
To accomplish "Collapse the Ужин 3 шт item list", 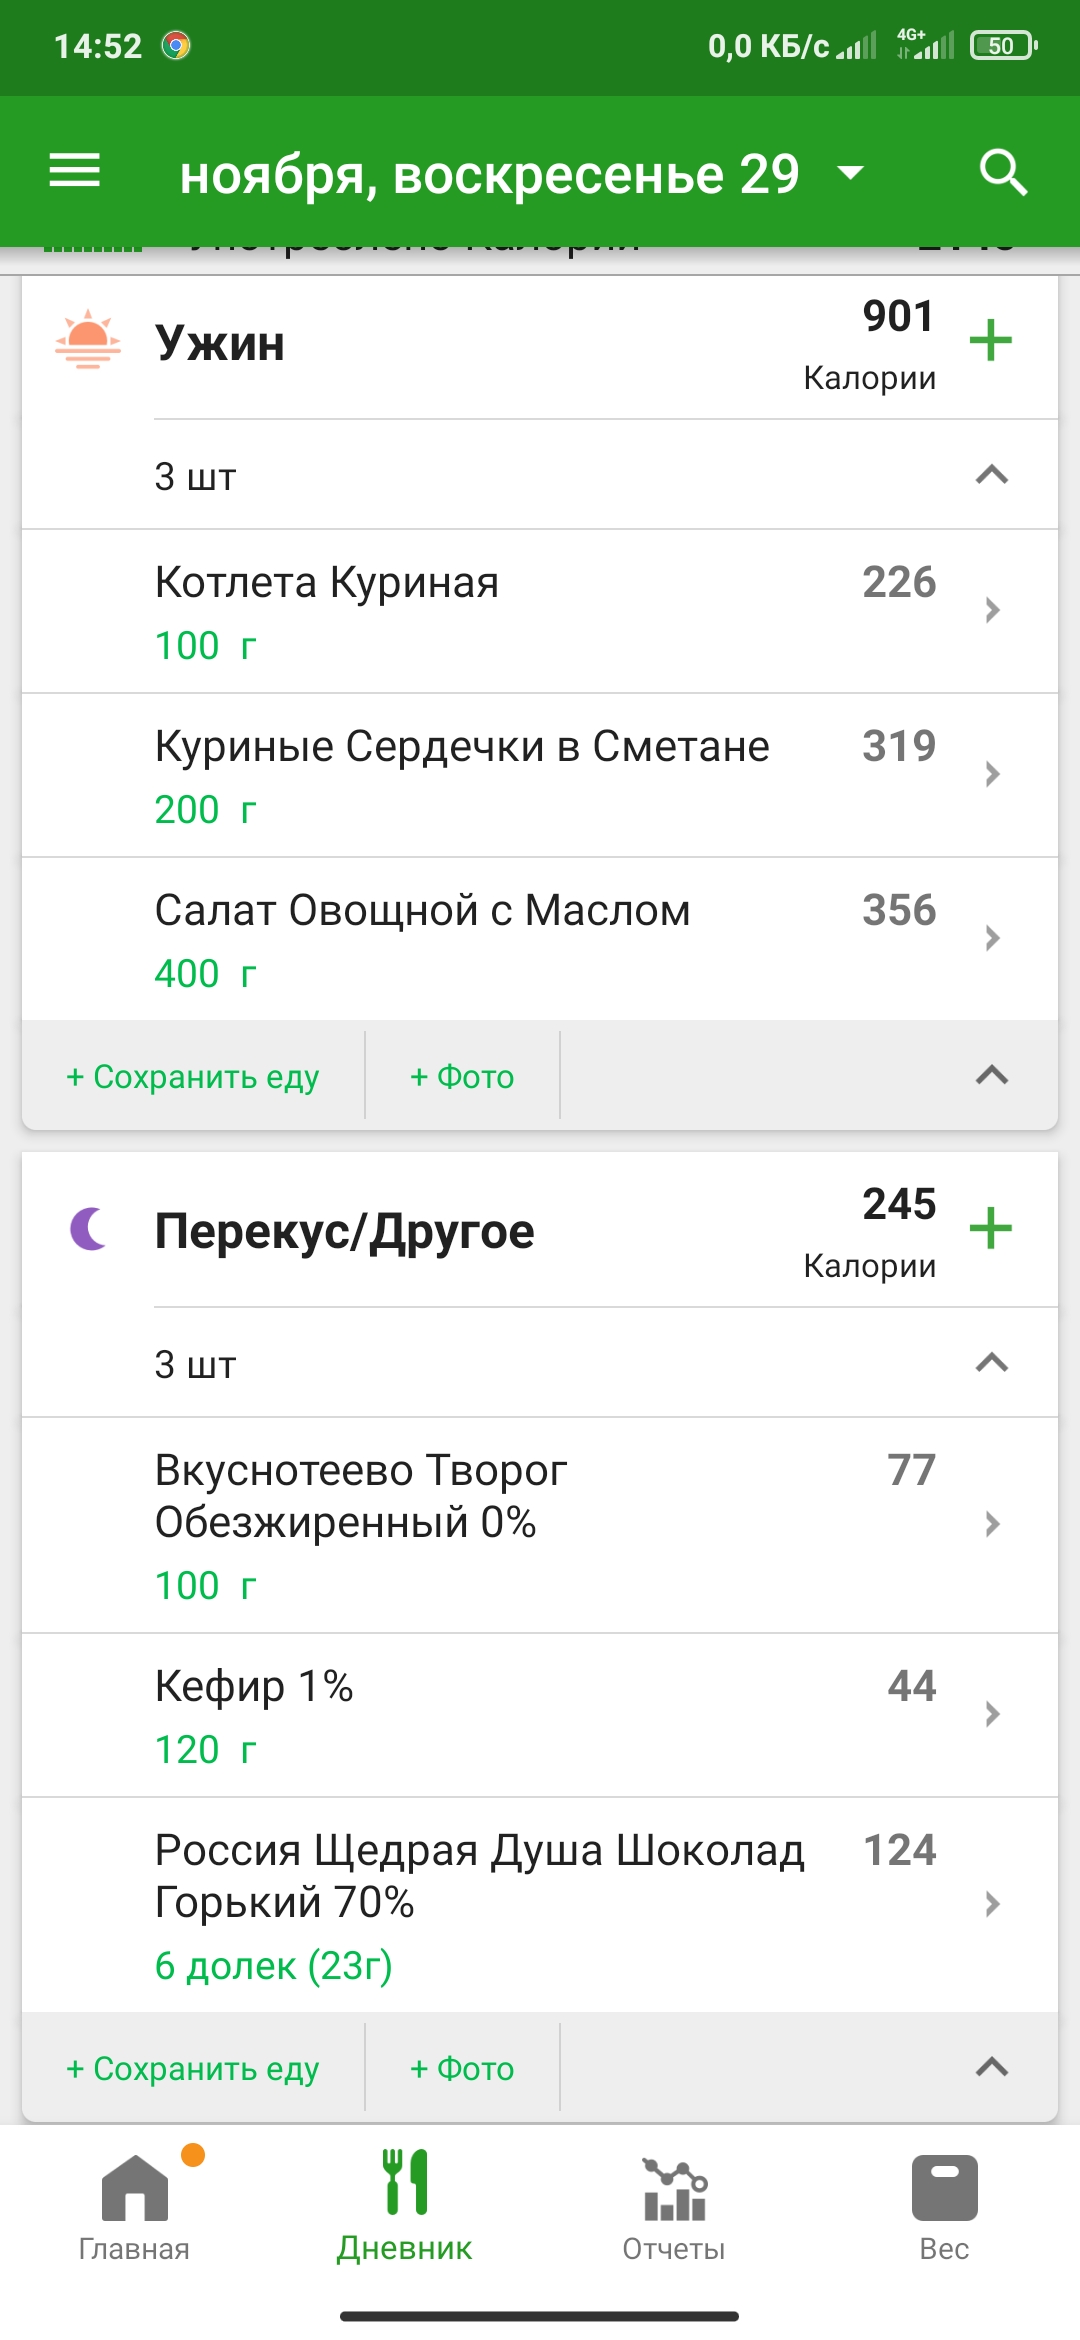I will [991, 475].
